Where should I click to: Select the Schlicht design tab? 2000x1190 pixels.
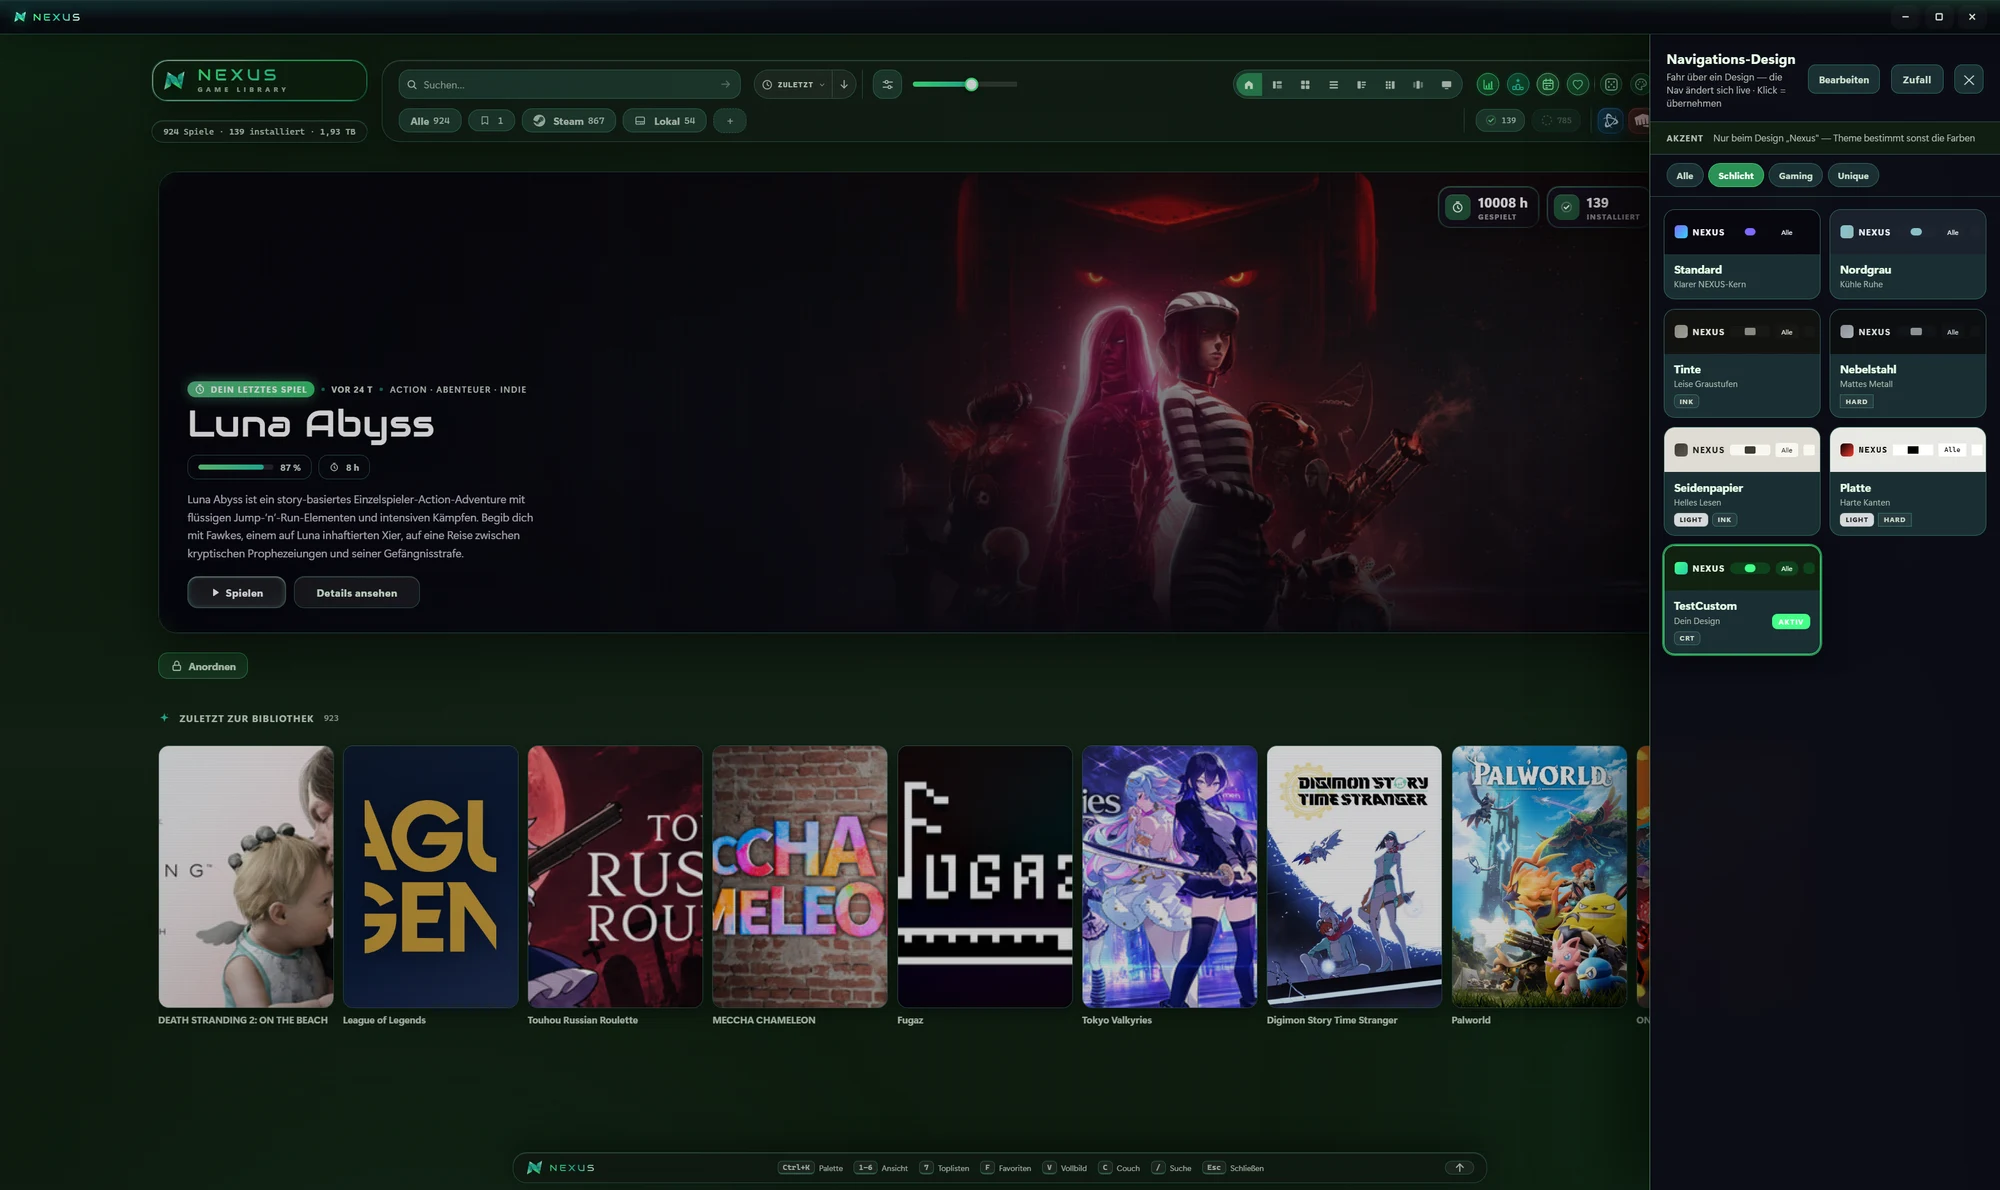point(1736,176)
